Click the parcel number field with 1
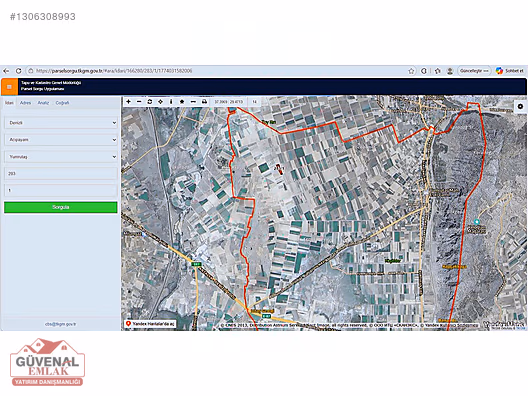Viewport: 528px width, 396px height. [61, 190]
